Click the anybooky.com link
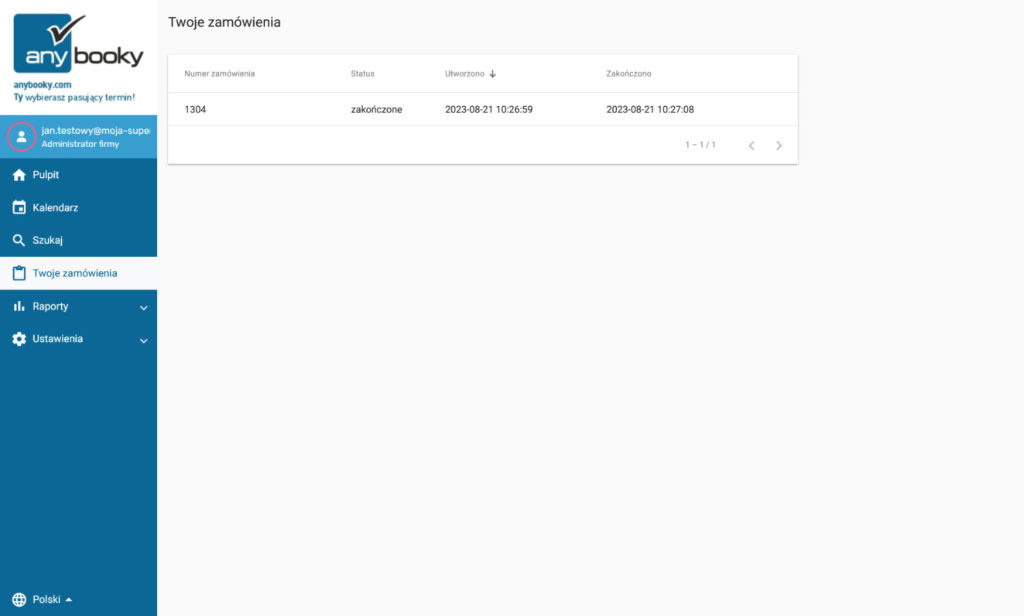This screenshot has width=1024, height=616. tap(42, 85)
